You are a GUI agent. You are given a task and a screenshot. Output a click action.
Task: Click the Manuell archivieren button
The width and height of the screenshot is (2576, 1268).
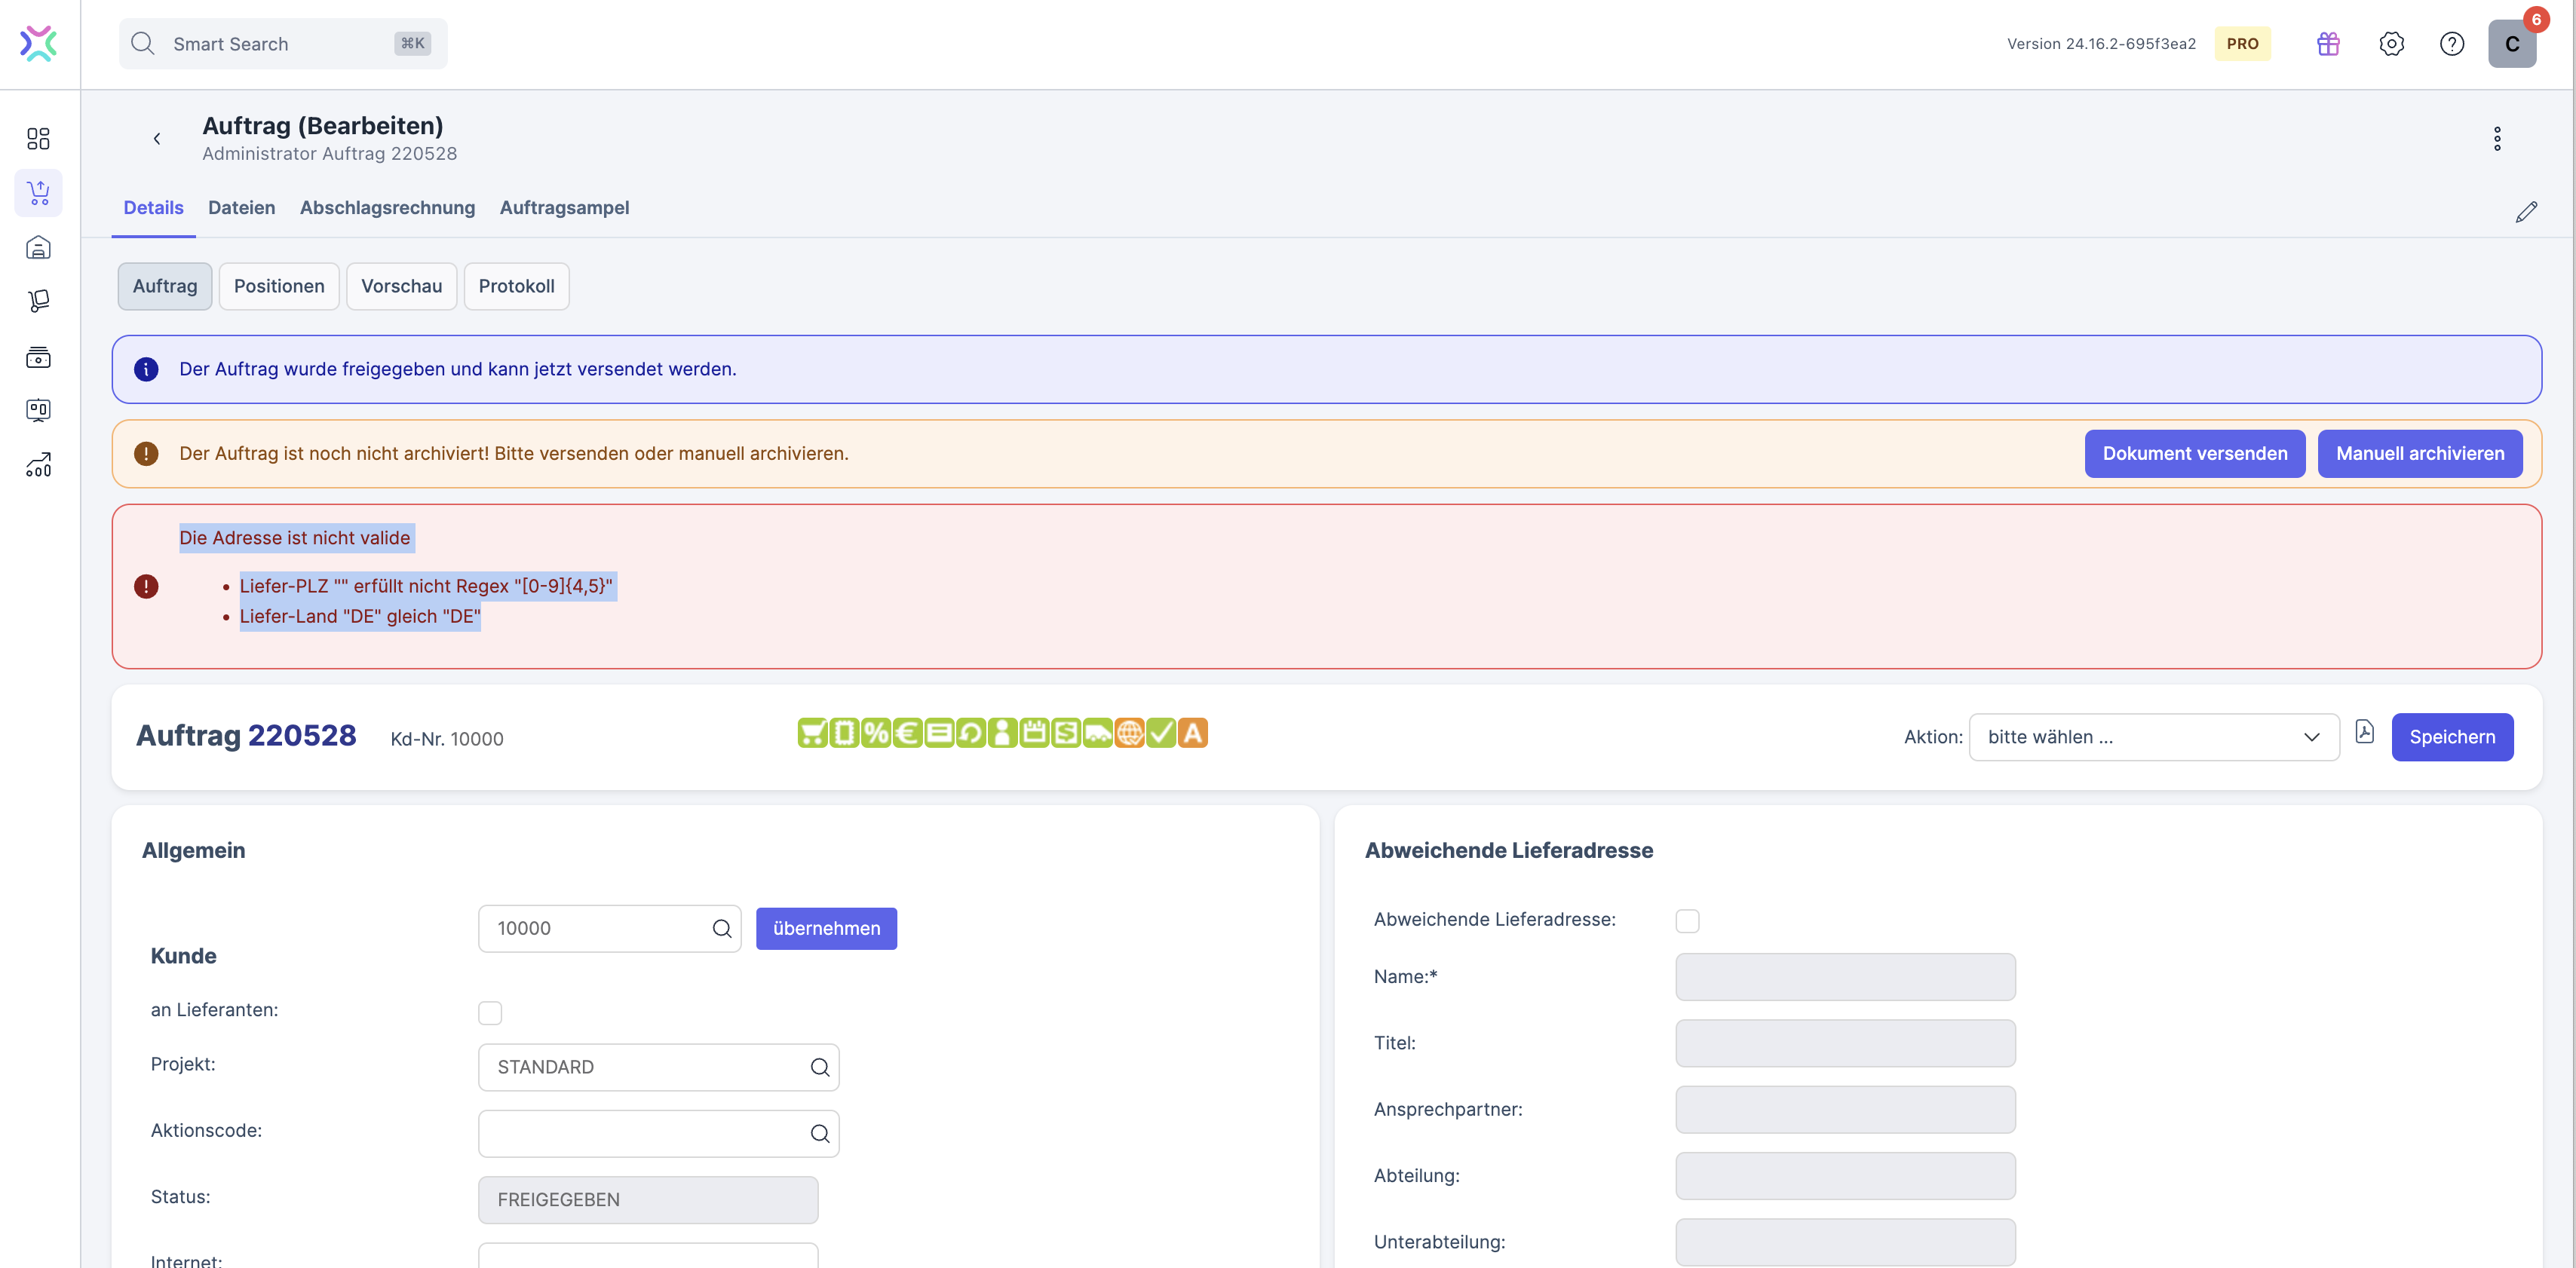[x=2419, y=454]
